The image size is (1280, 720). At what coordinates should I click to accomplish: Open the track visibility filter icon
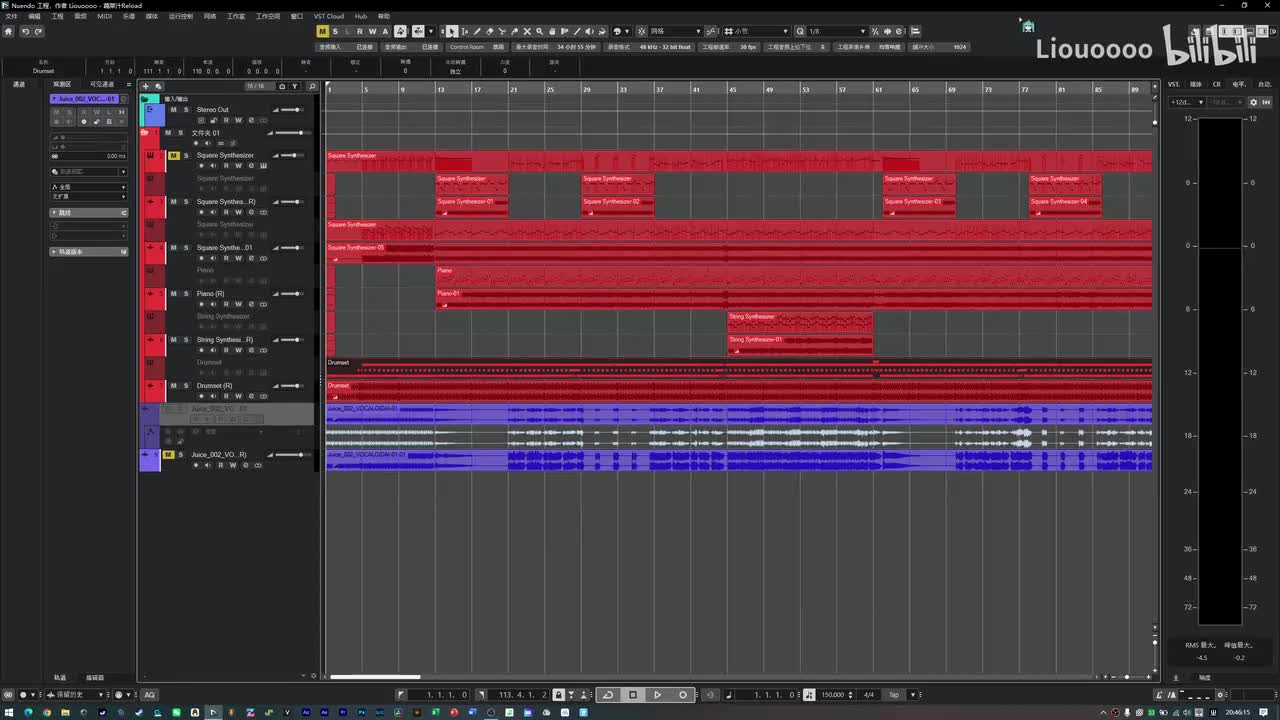pyautogui.click(x=295, y=87)
